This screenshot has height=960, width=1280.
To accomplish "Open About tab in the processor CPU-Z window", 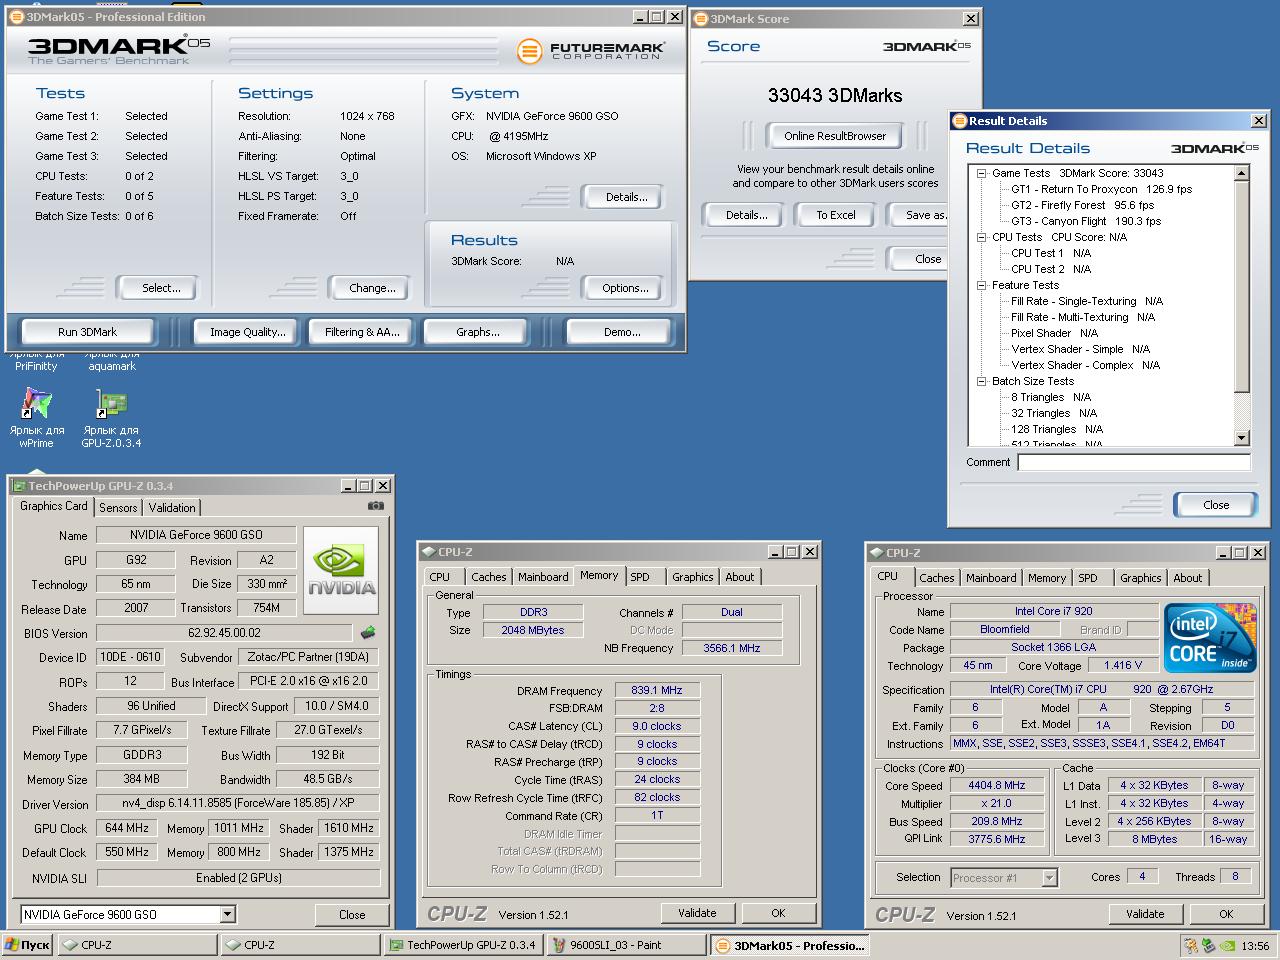I will 1188,578.
